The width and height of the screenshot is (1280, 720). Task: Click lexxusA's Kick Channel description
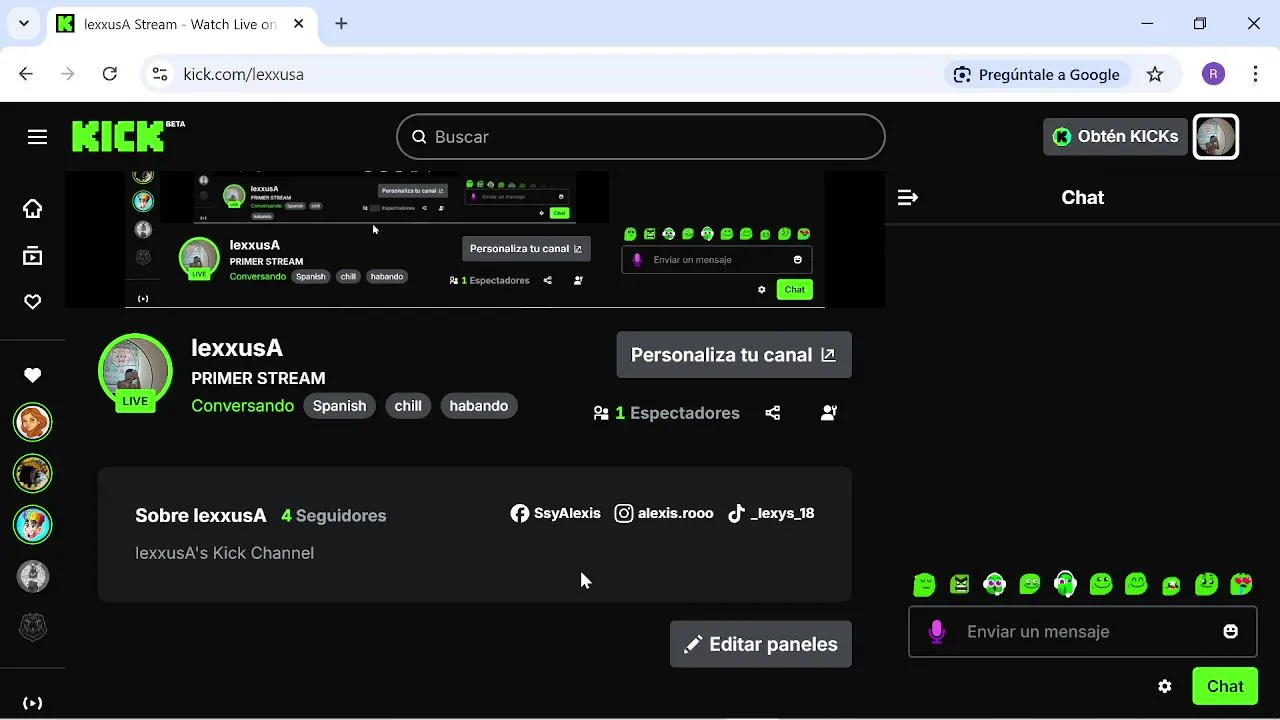click(225, 553)
